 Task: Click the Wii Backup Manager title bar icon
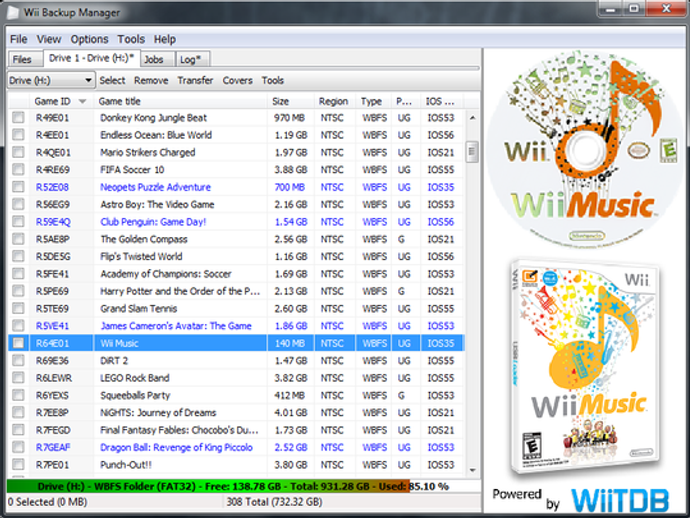click(13, 12)
